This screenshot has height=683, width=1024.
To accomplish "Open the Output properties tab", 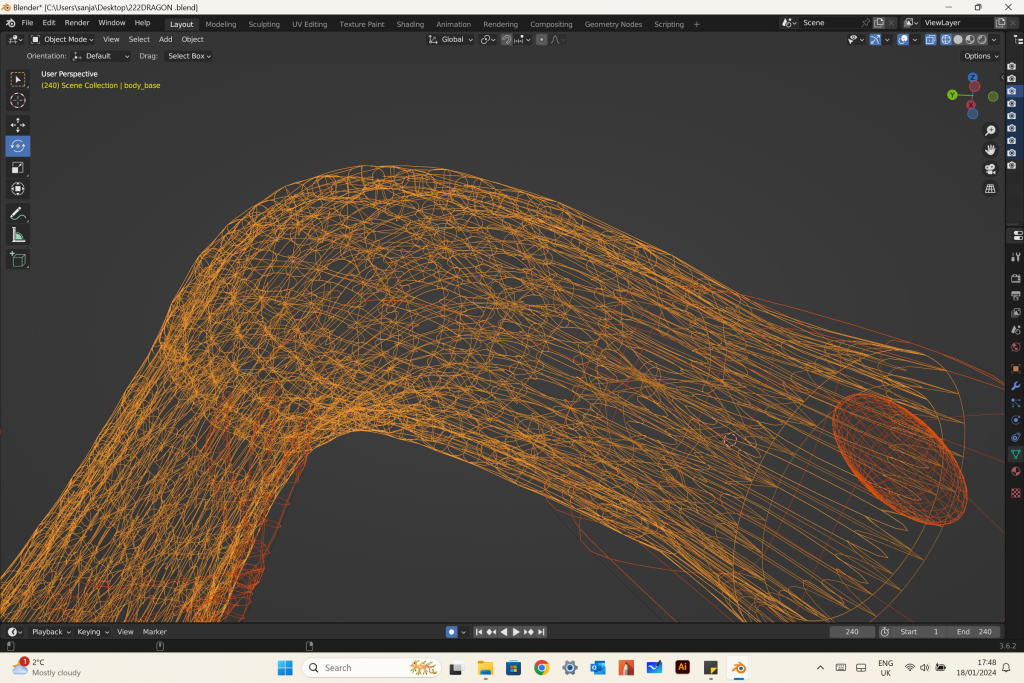I will [x=1016, y=296].
